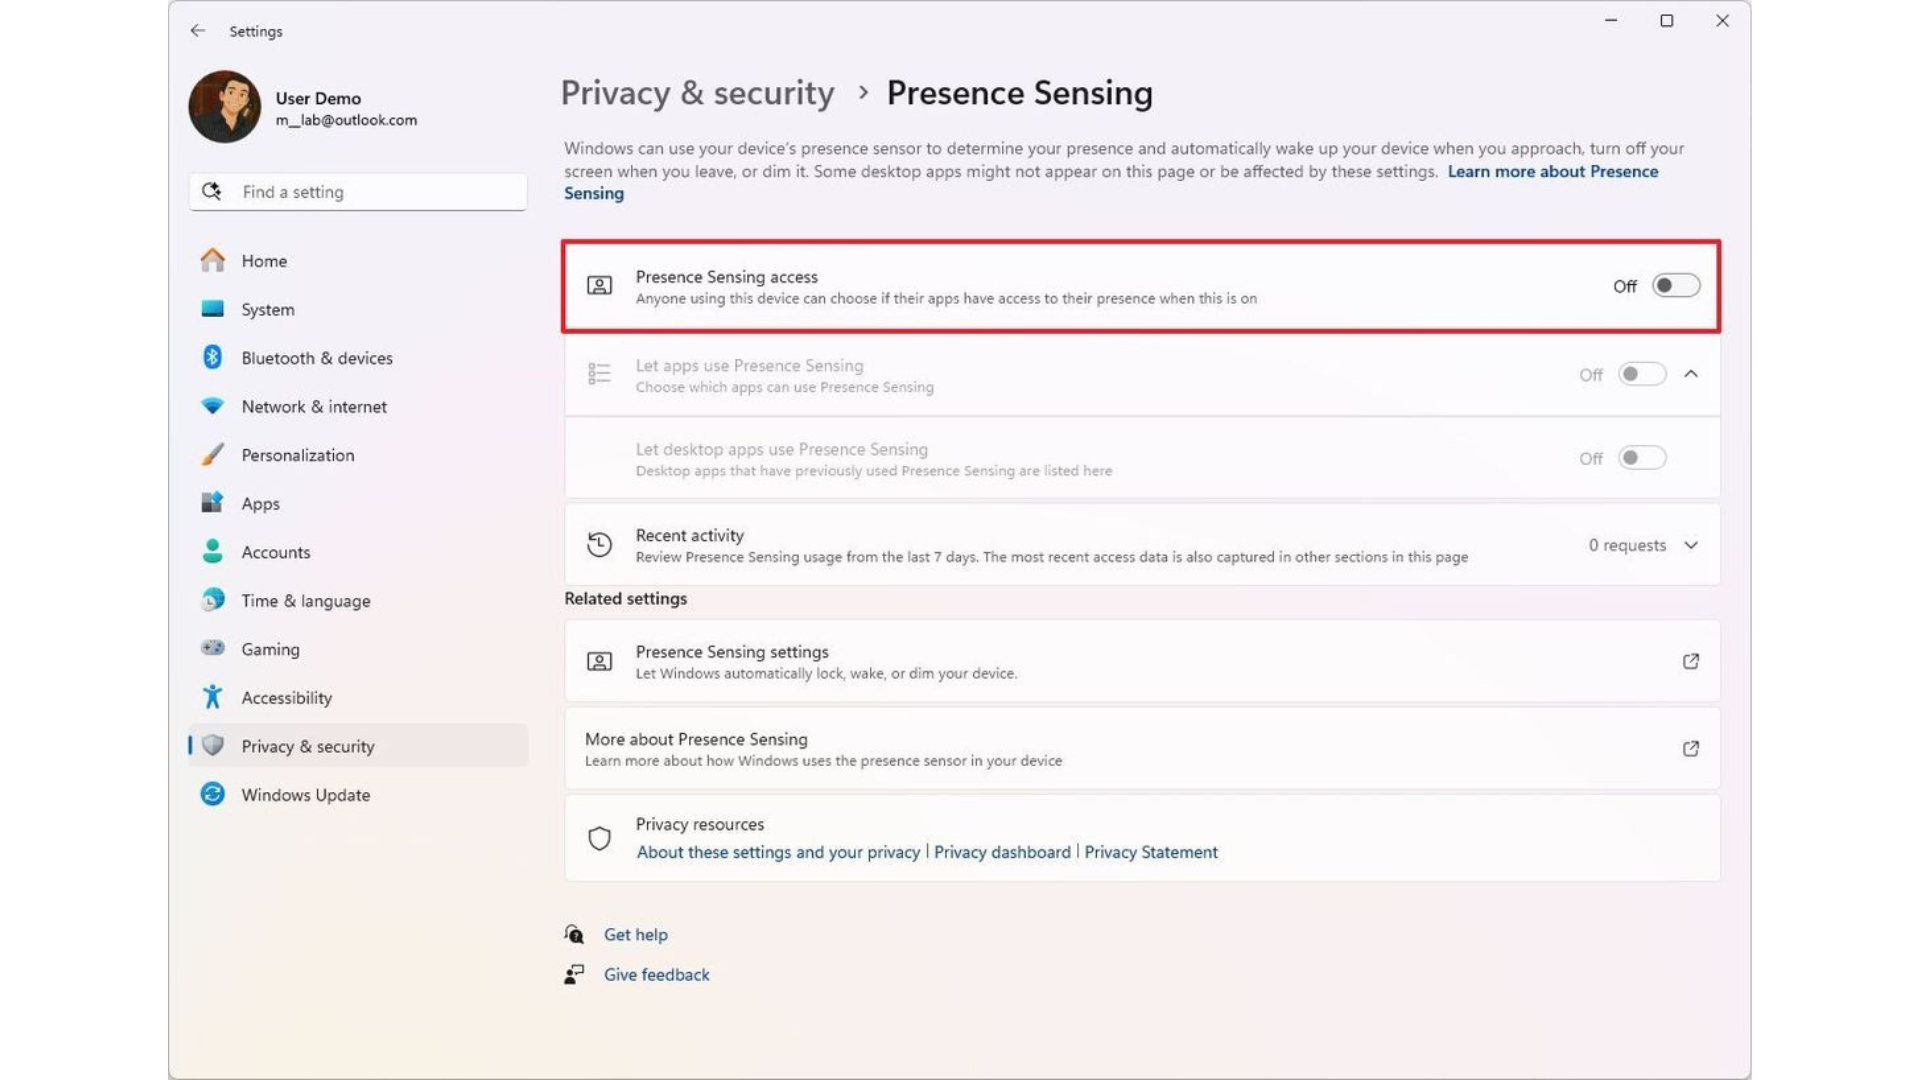Open Gaming settings from the sidebar icon
The width and height of the screenshot is (1920, 1080).
tap(212, 648)
